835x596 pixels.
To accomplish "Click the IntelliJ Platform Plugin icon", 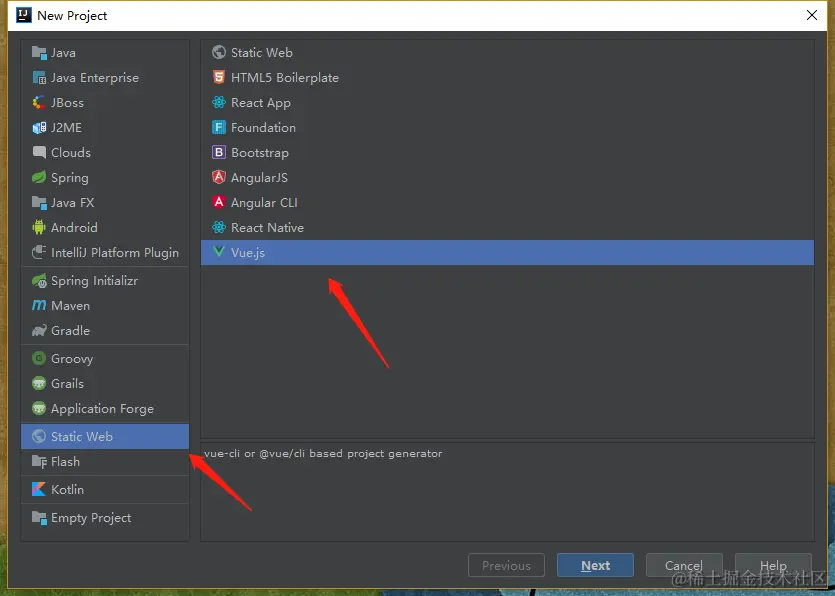I will click(39, 252).
